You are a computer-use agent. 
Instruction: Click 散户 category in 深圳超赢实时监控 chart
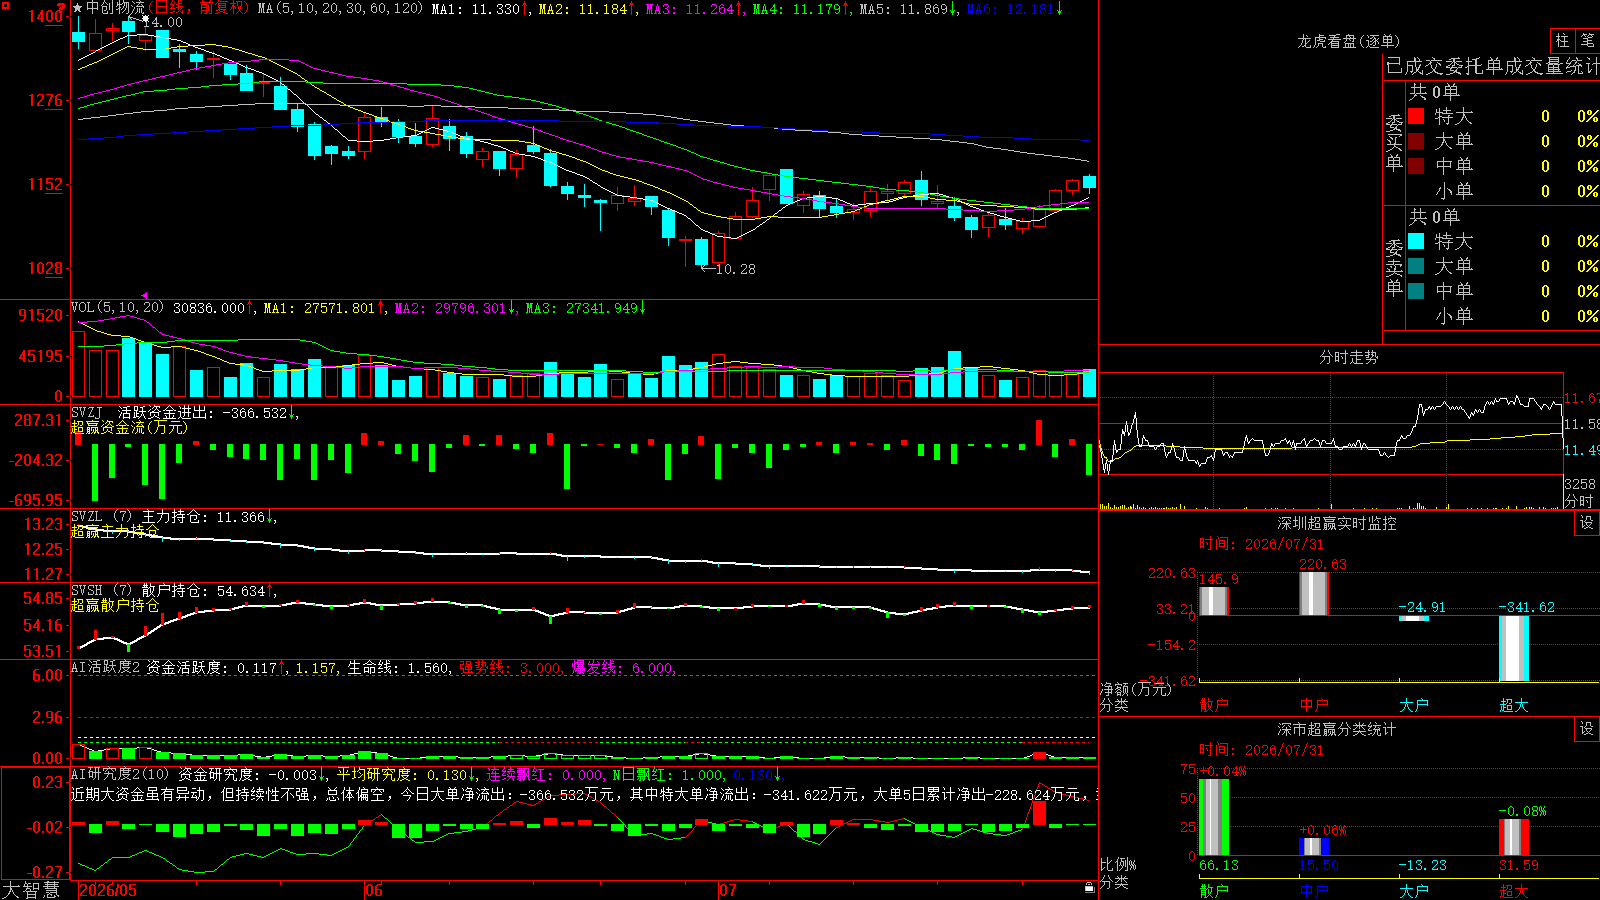coord(1213,705)
